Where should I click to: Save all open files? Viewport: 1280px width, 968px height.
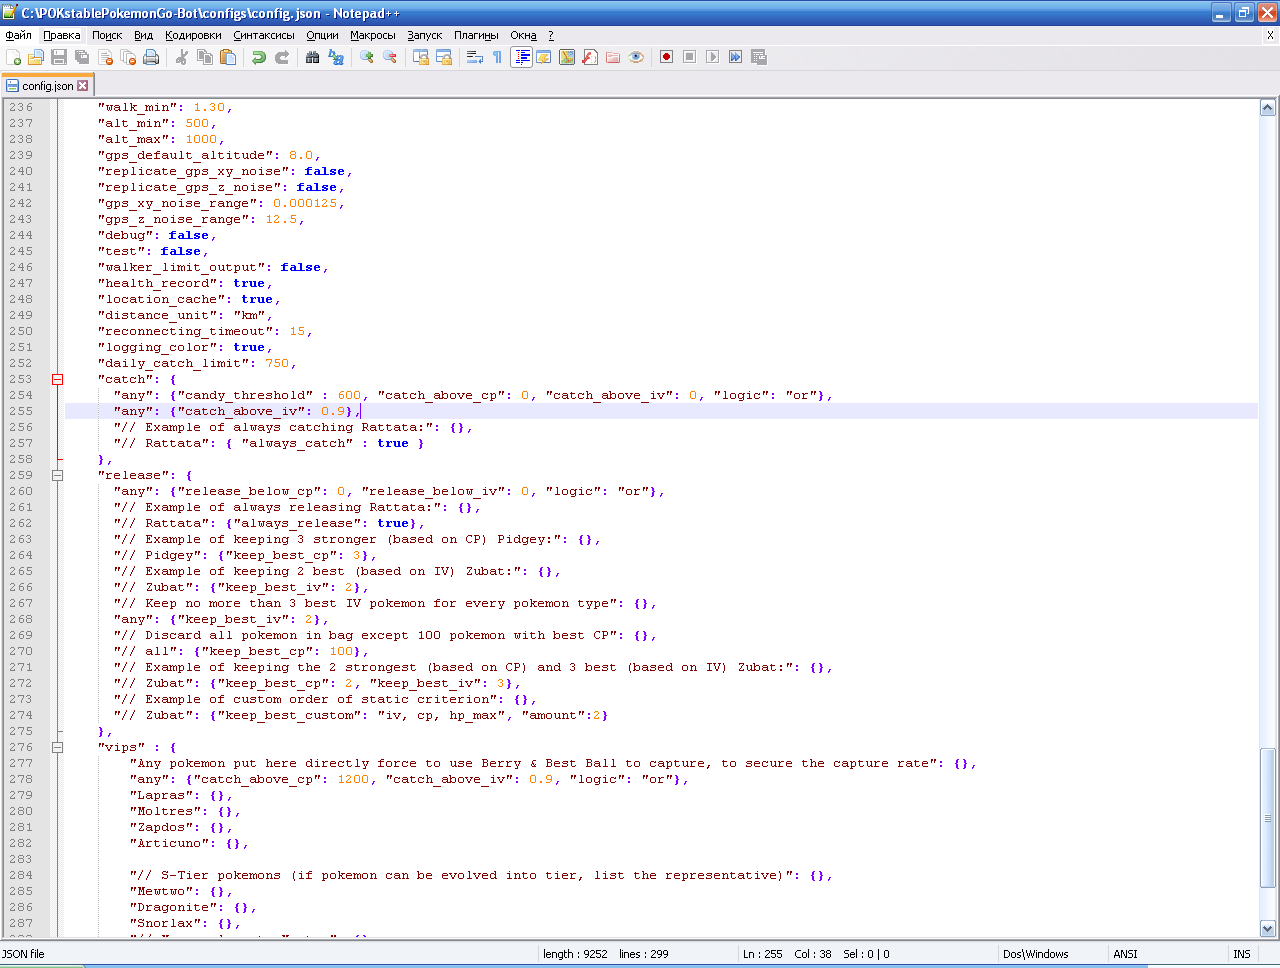point(82,57)
